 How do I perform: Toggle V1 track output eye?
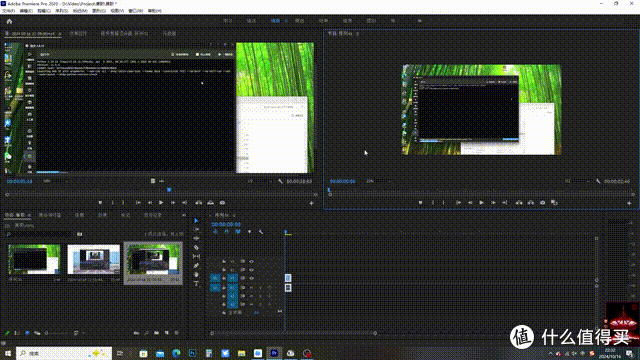(x=251, y=278)
